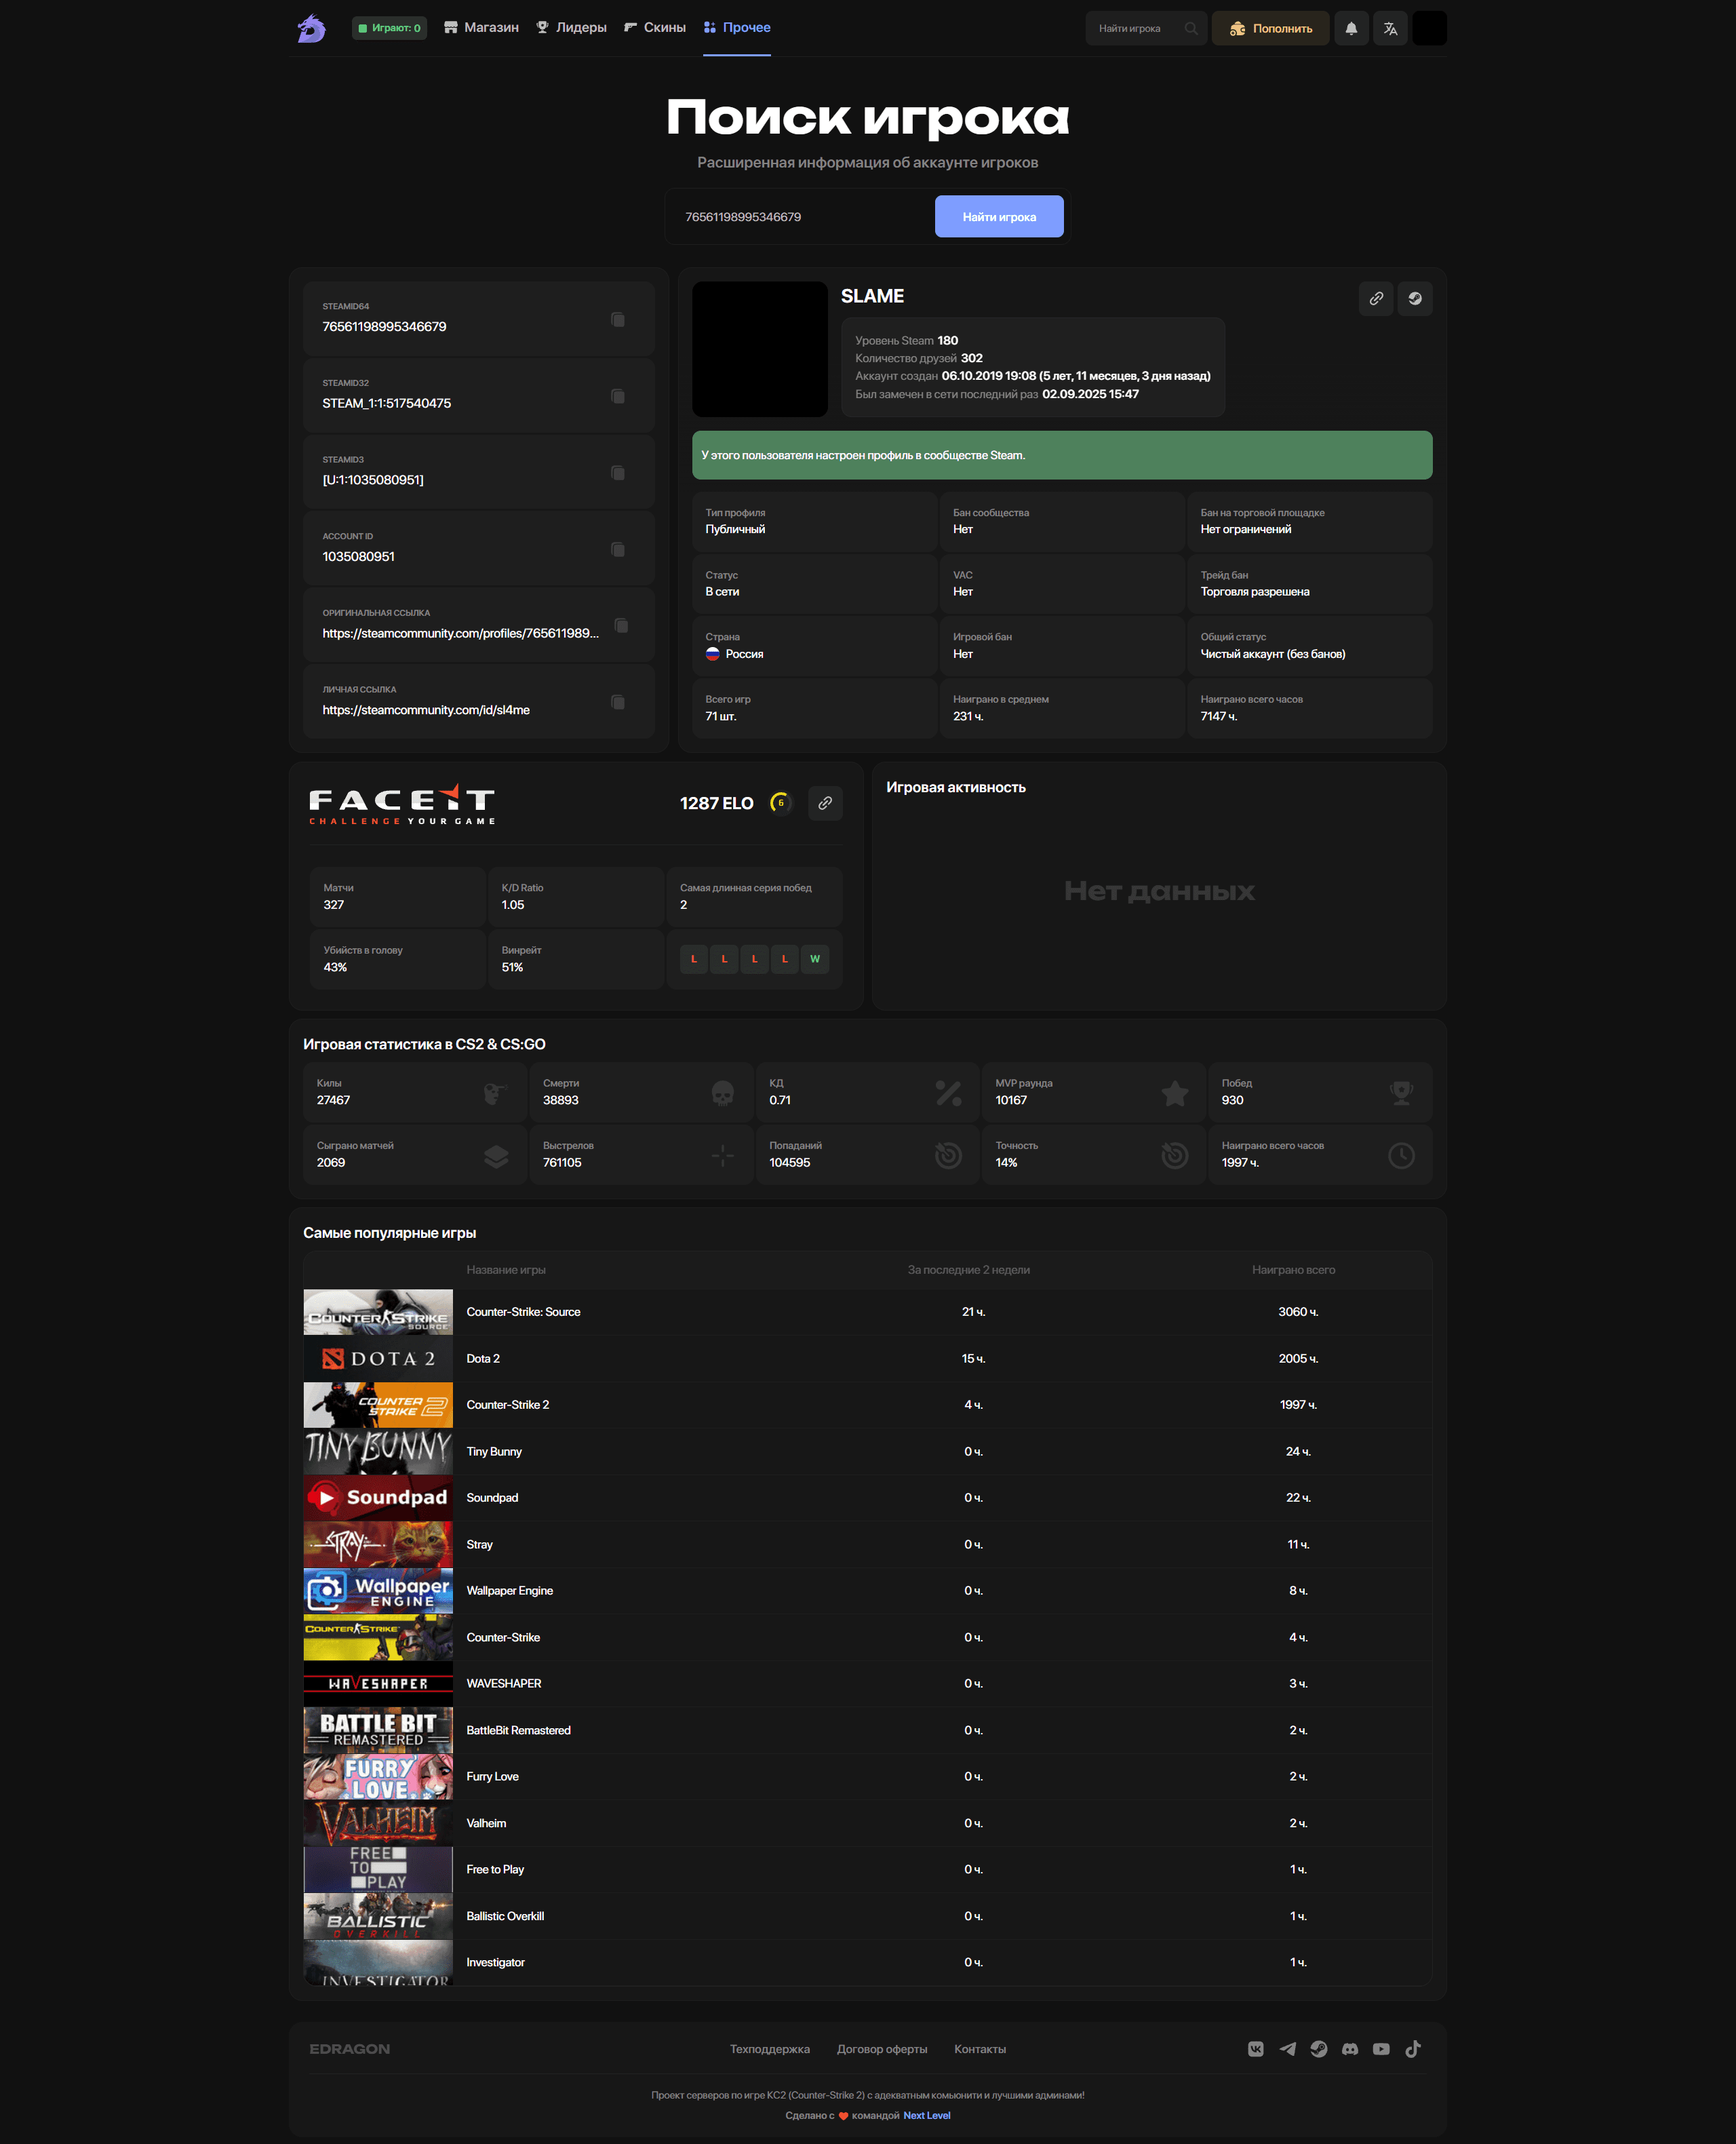Copy the original profile link
The height and width of the screenshot is (2144, 1736).
coord(621,625)
